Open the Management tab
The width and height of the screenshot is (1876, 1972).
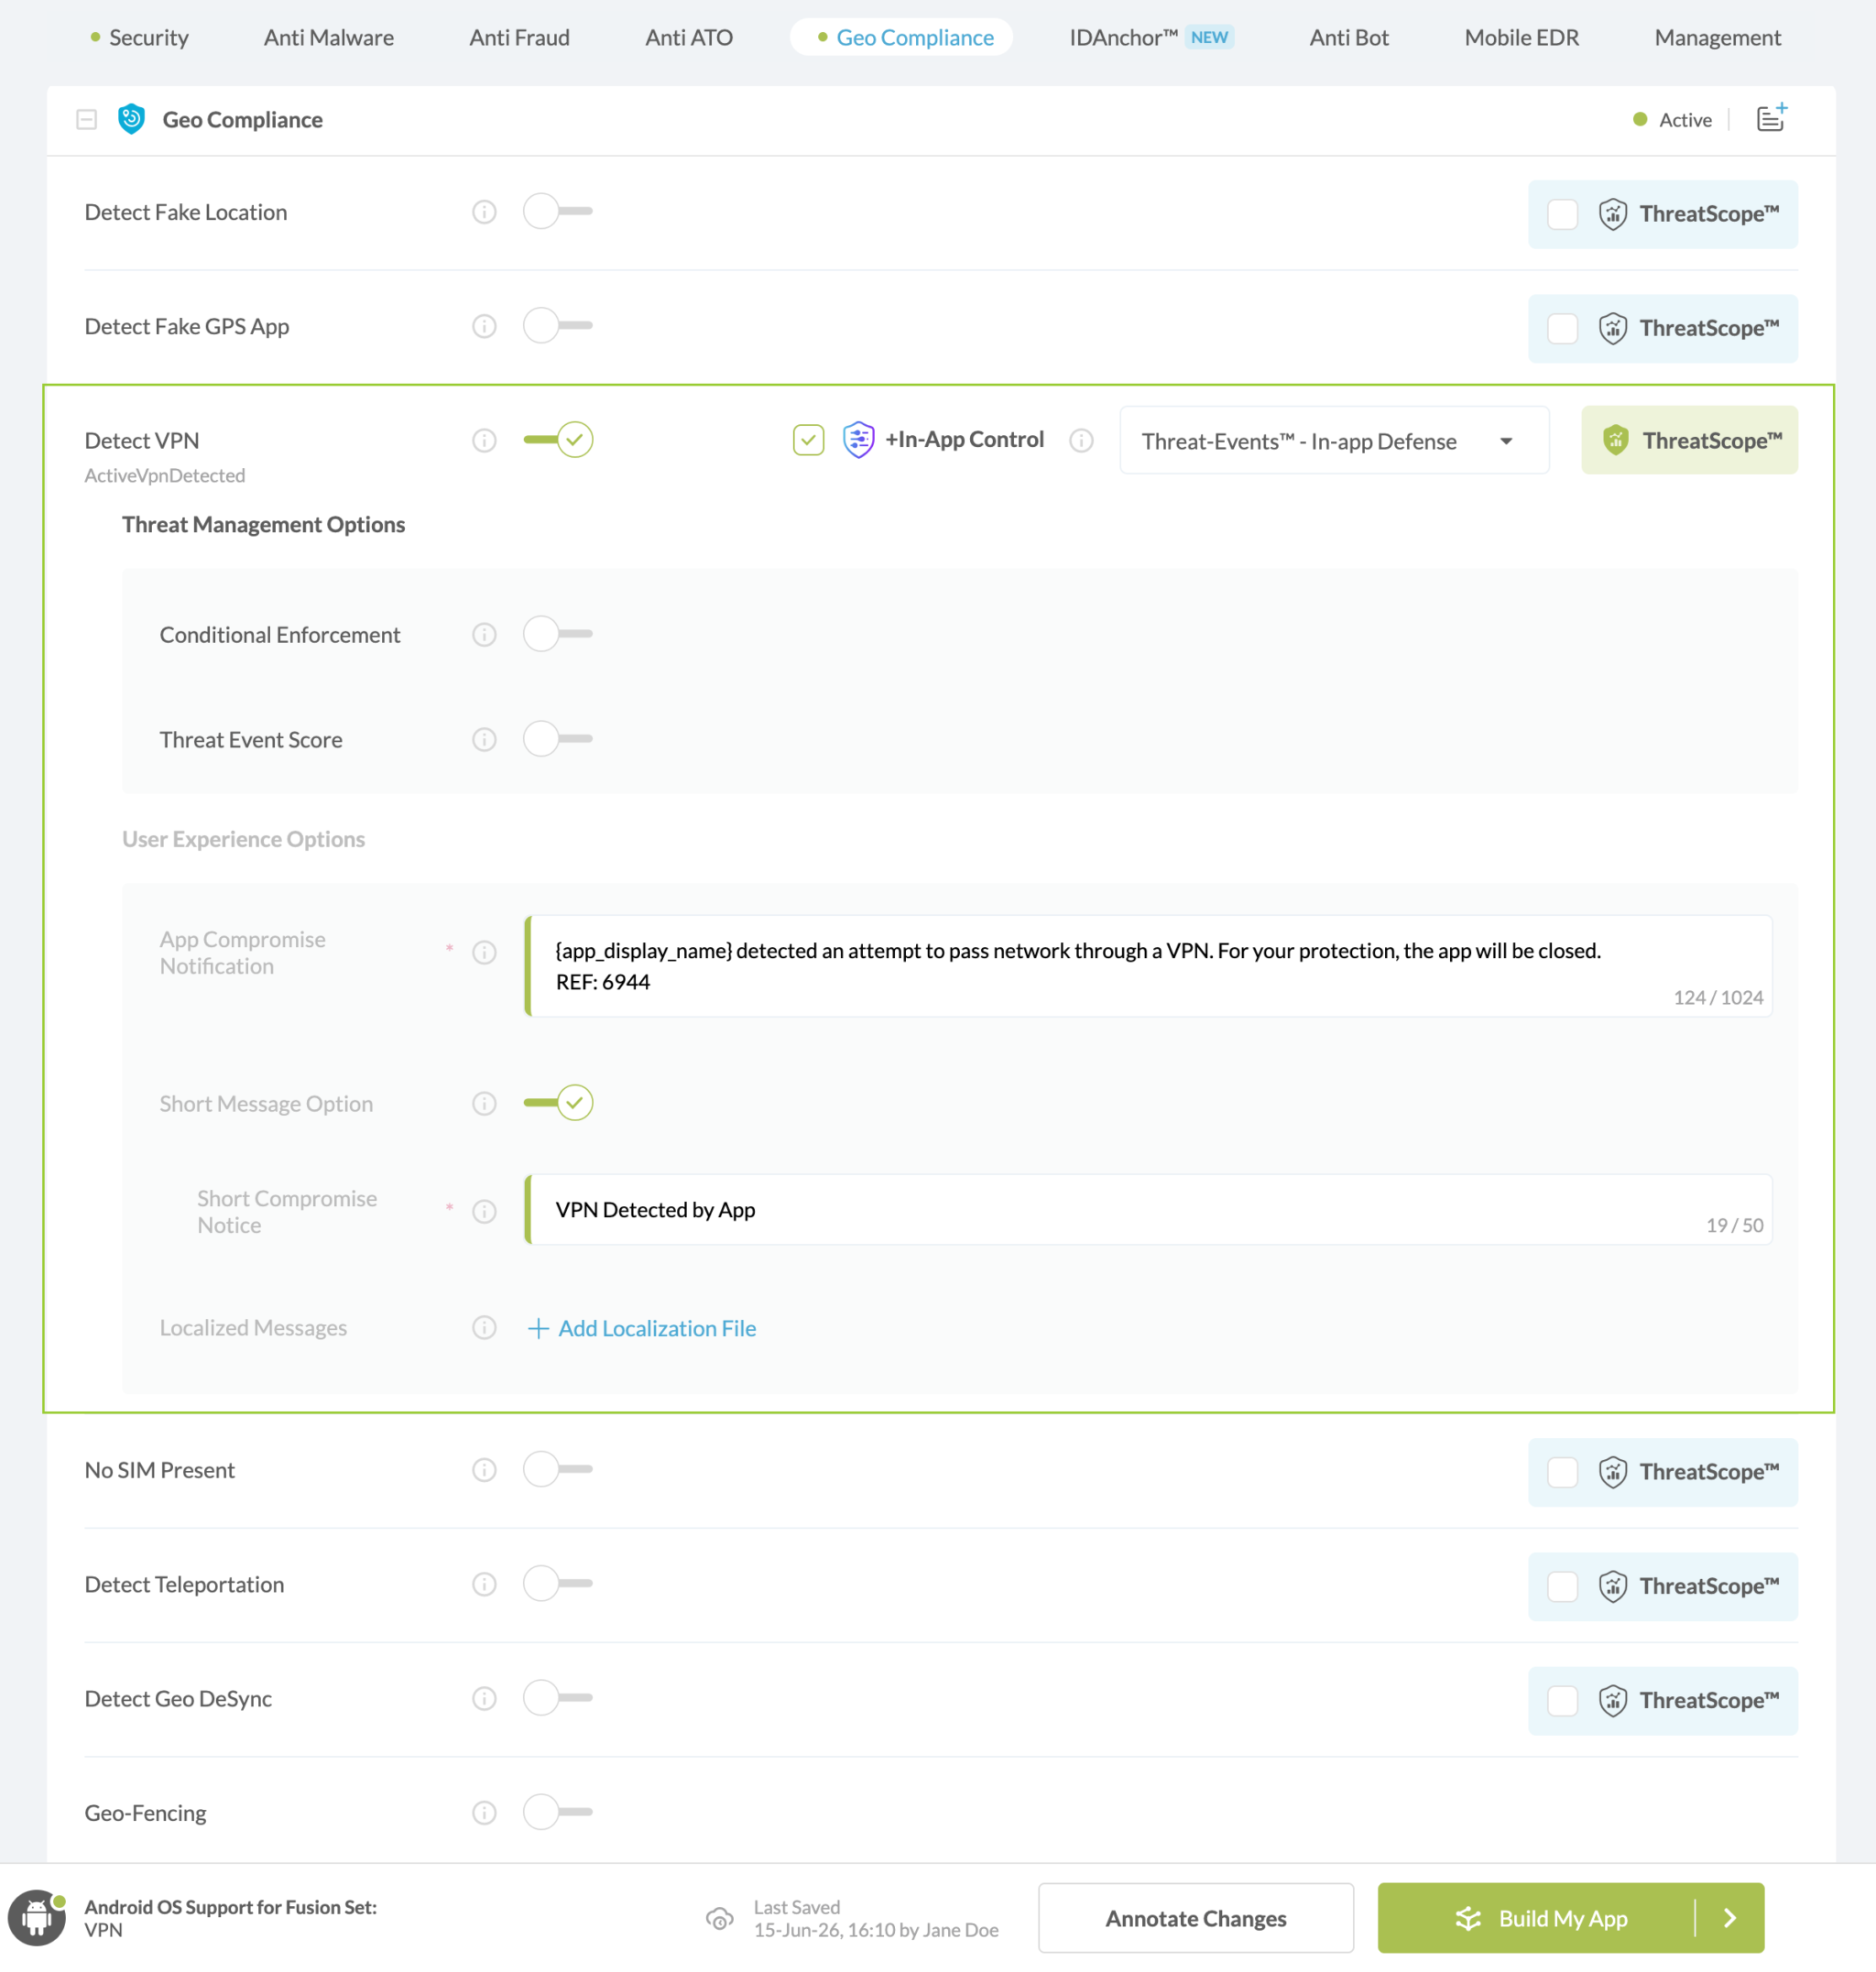[x=1717, y=37]
